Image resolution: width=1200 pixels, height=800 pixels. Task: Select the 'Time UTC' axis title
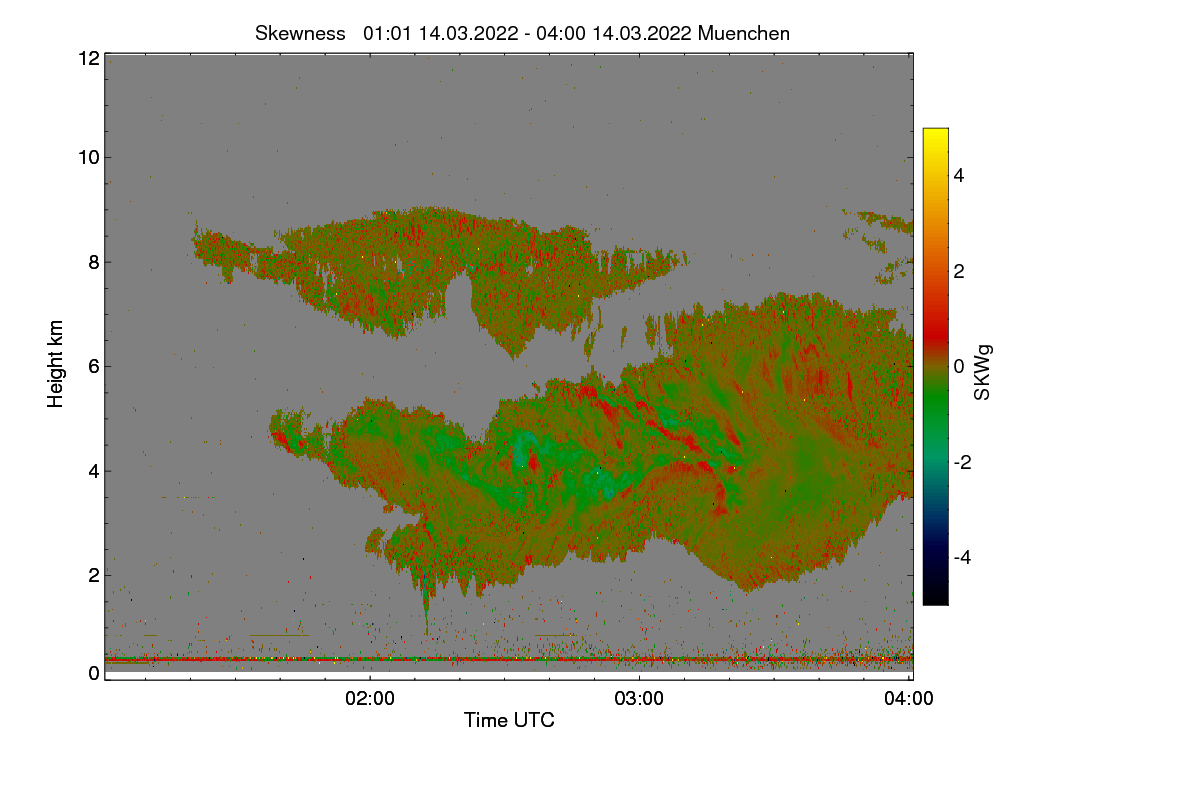tap(509, 720)
